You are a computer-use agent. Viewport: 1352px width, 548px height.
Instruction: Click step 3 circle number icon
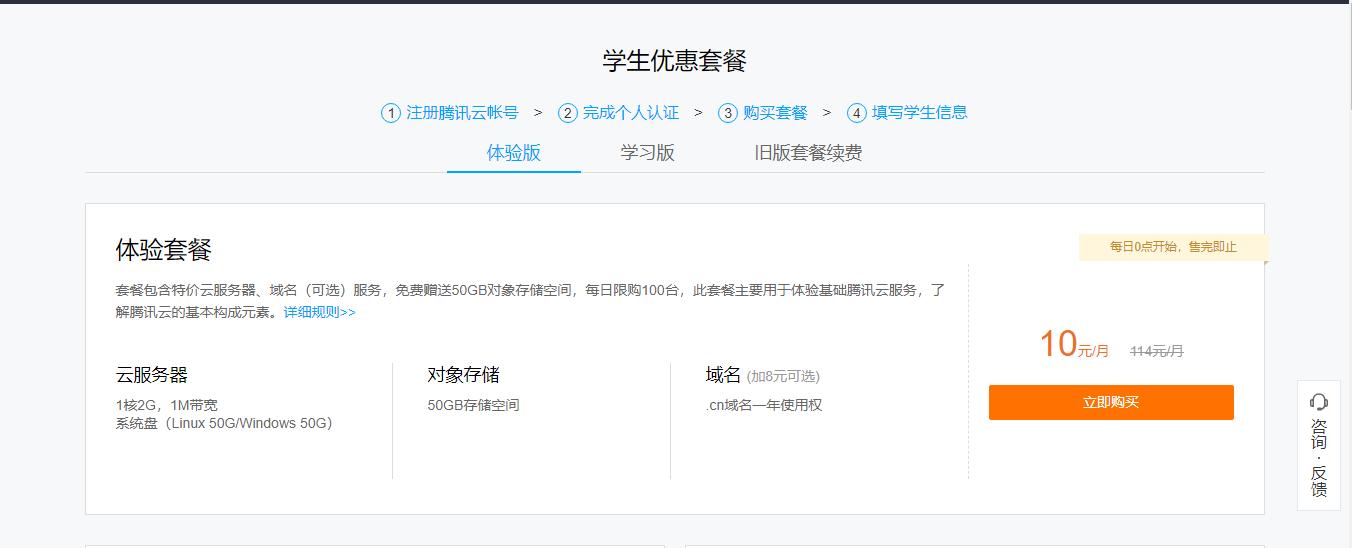(728, 113)
